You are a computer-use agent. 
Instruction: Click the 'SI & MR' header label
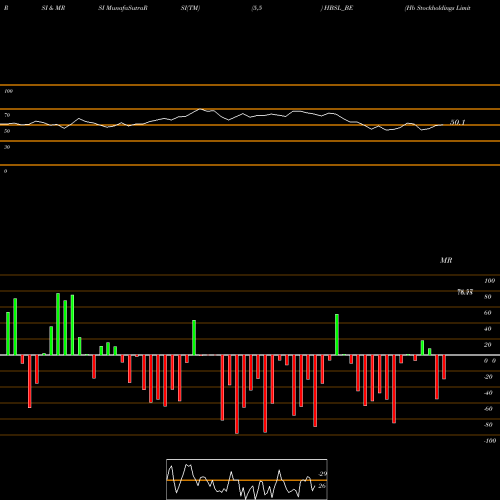[x=53, y=8]
